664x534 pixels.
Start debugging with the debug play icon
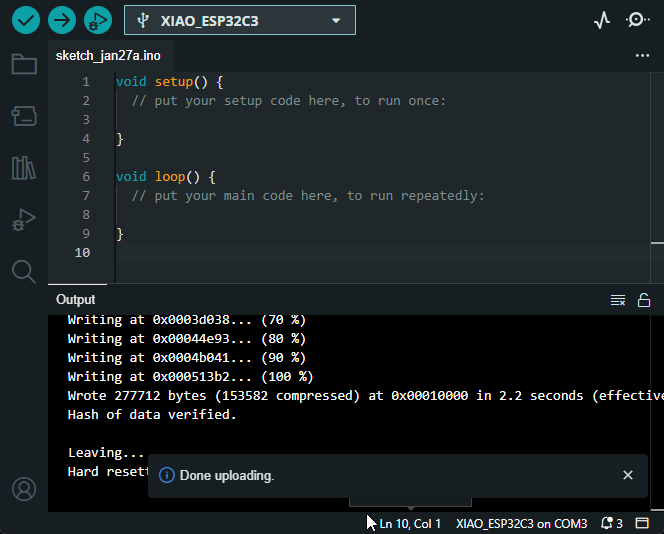click(x=97, y=20)
